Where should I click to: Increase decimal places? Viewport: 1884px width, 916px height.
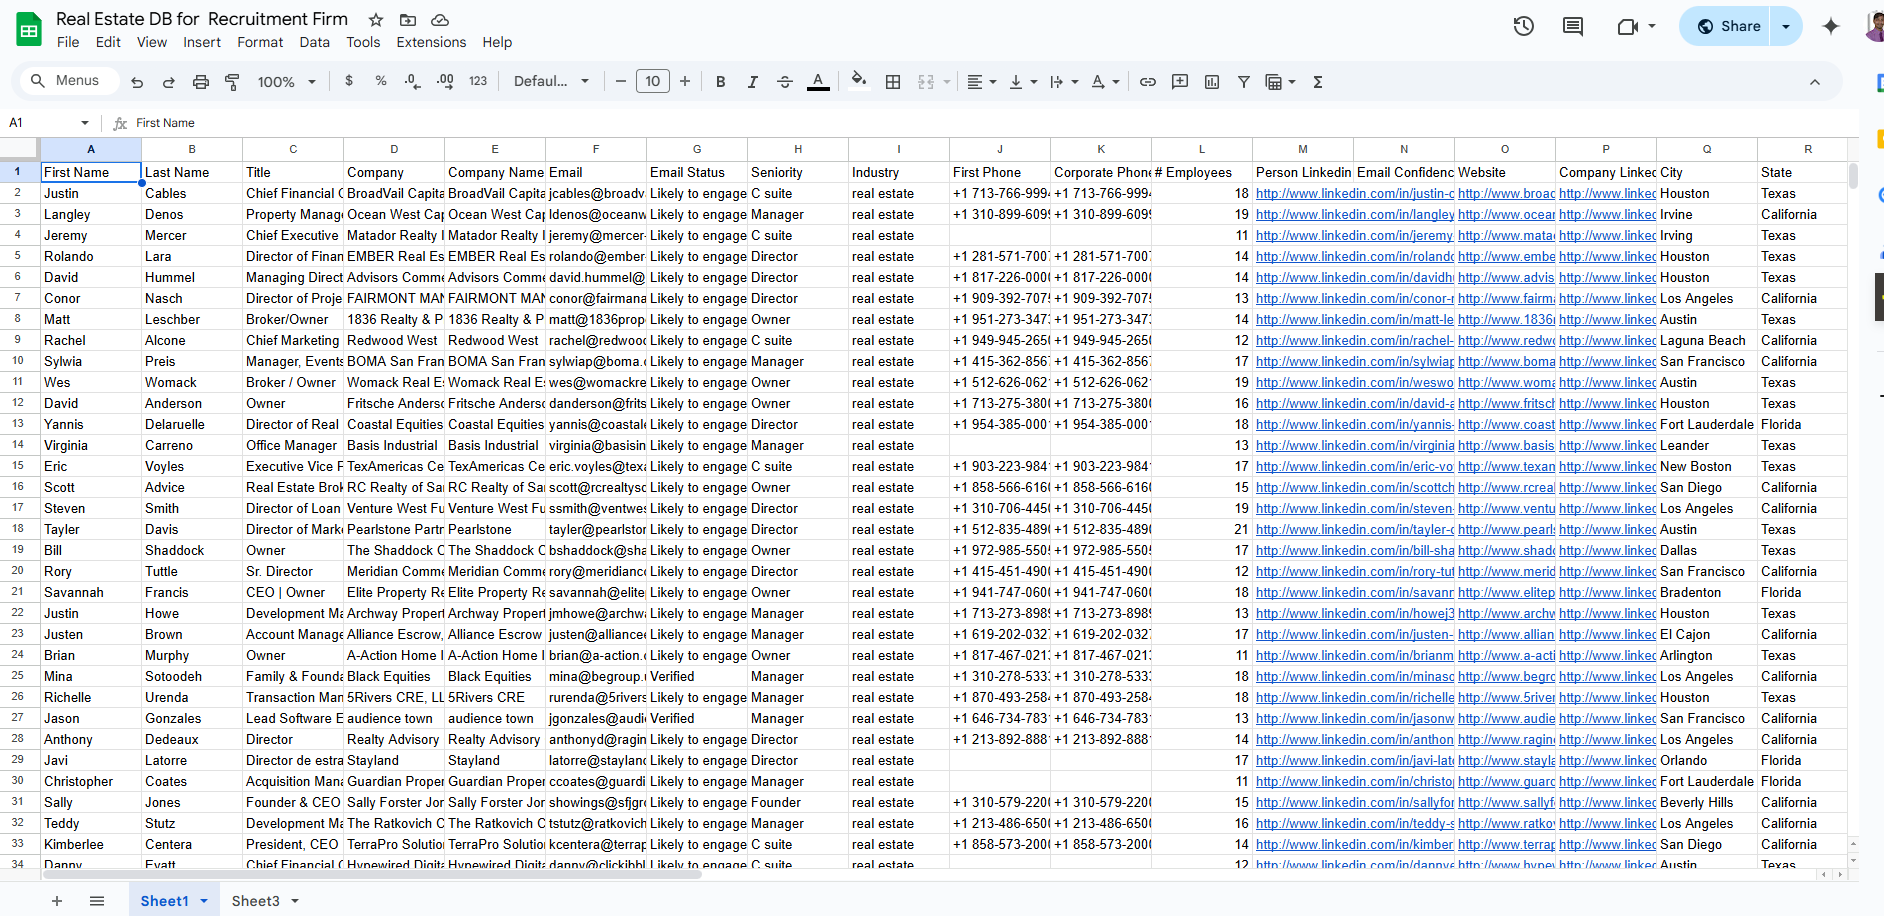click(x=445, y=82)
